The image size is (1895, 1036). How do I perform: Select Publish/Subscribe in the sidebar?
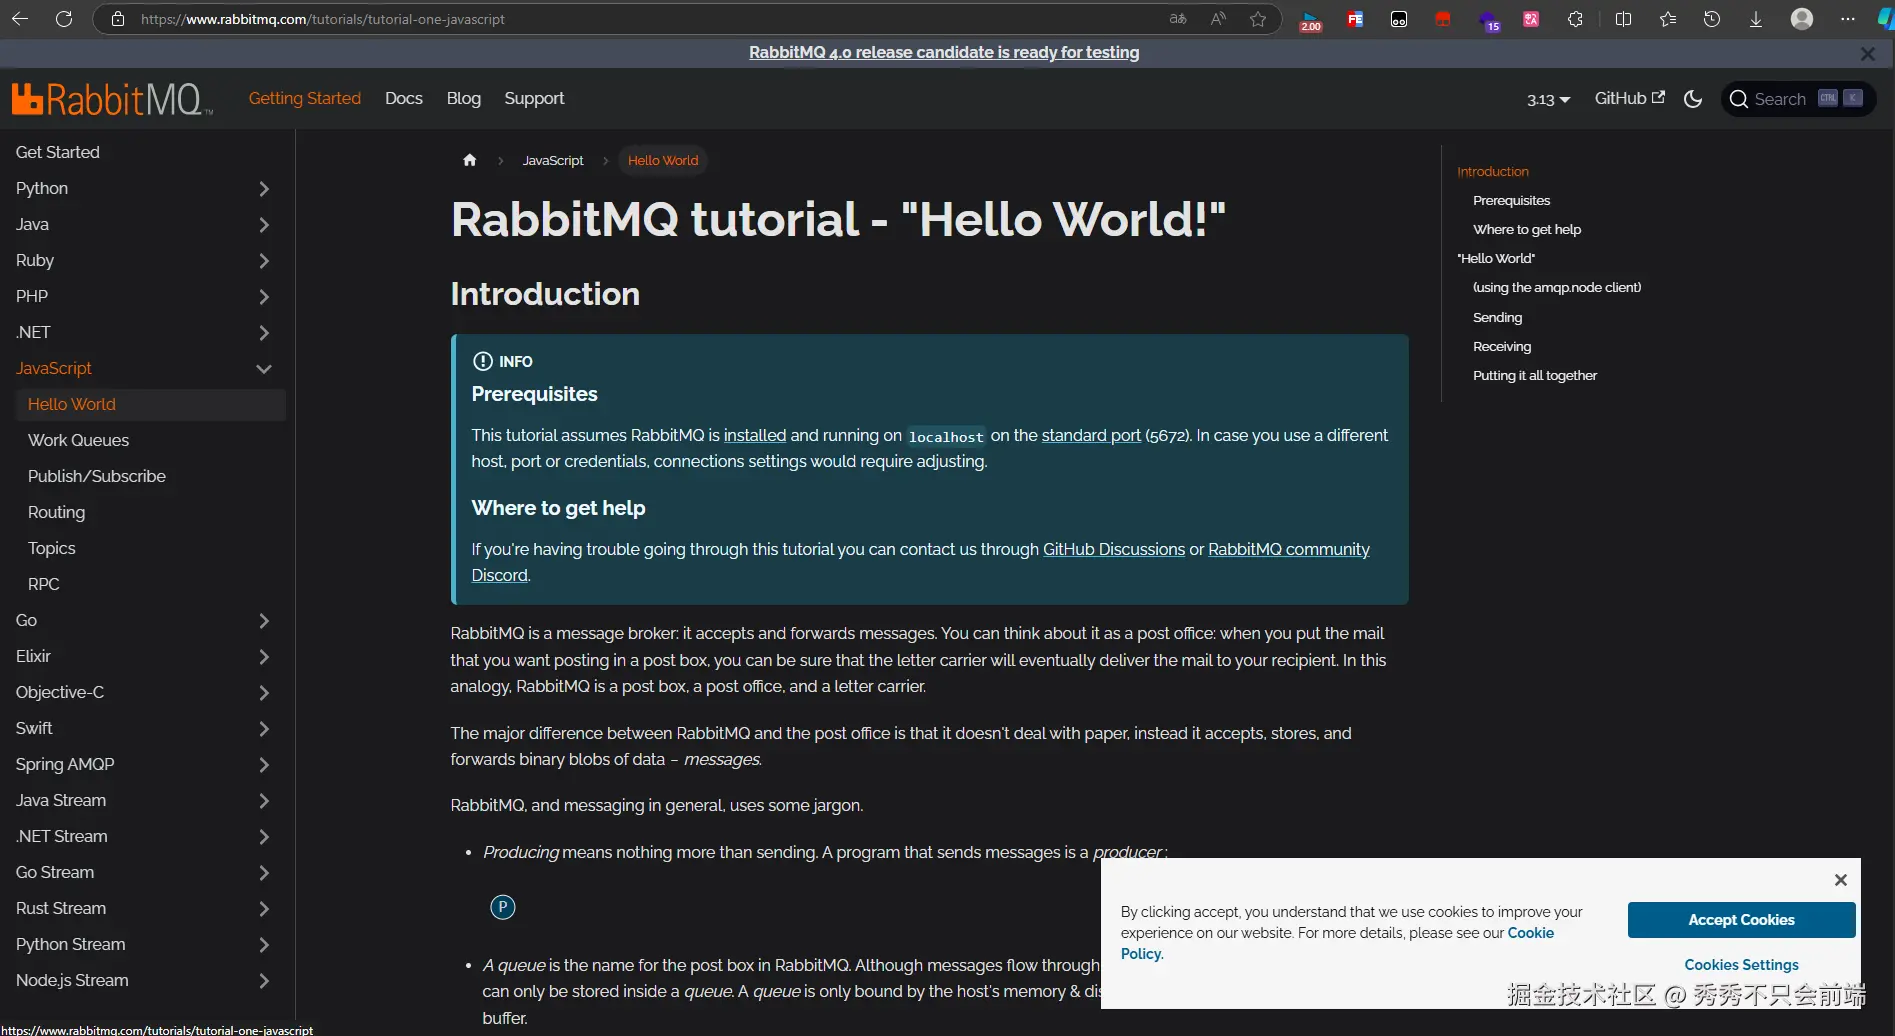(x=97, y=476)
